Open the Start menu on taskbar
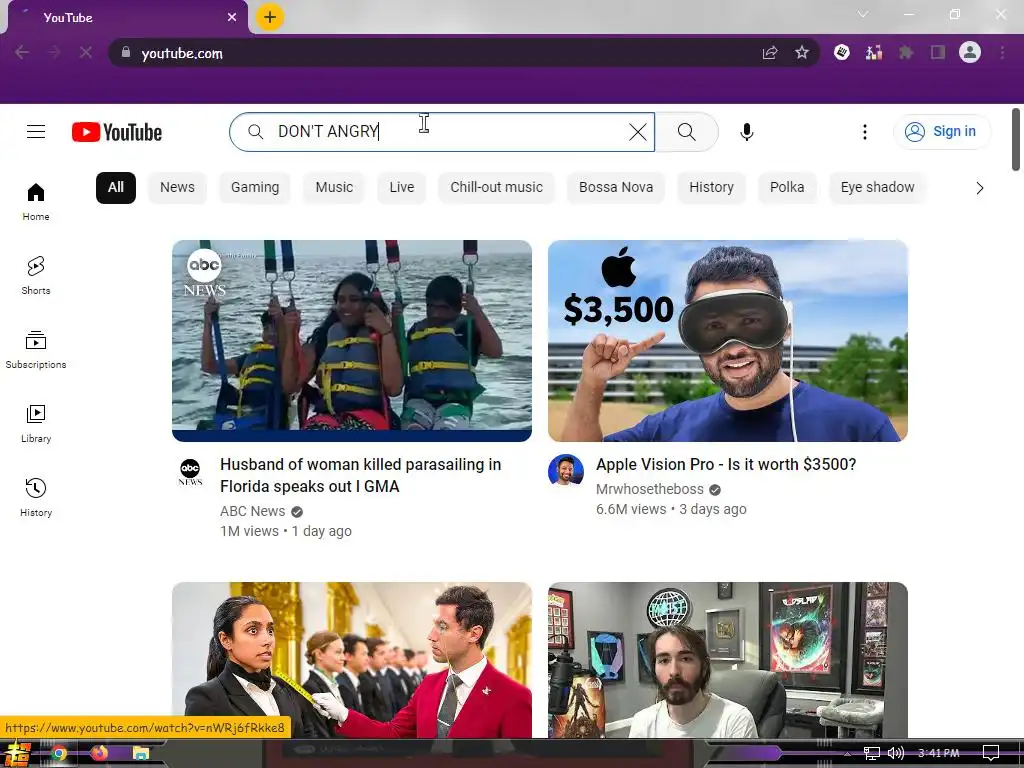This screenshot has width=1024, height=768. [x=16, y=754]
